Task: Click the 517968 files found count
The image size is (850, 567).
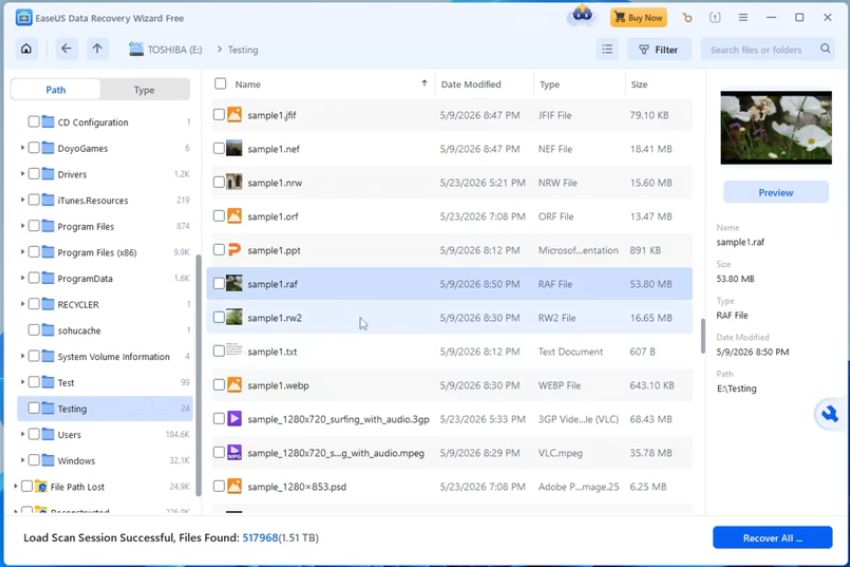Action: [260, 538]
